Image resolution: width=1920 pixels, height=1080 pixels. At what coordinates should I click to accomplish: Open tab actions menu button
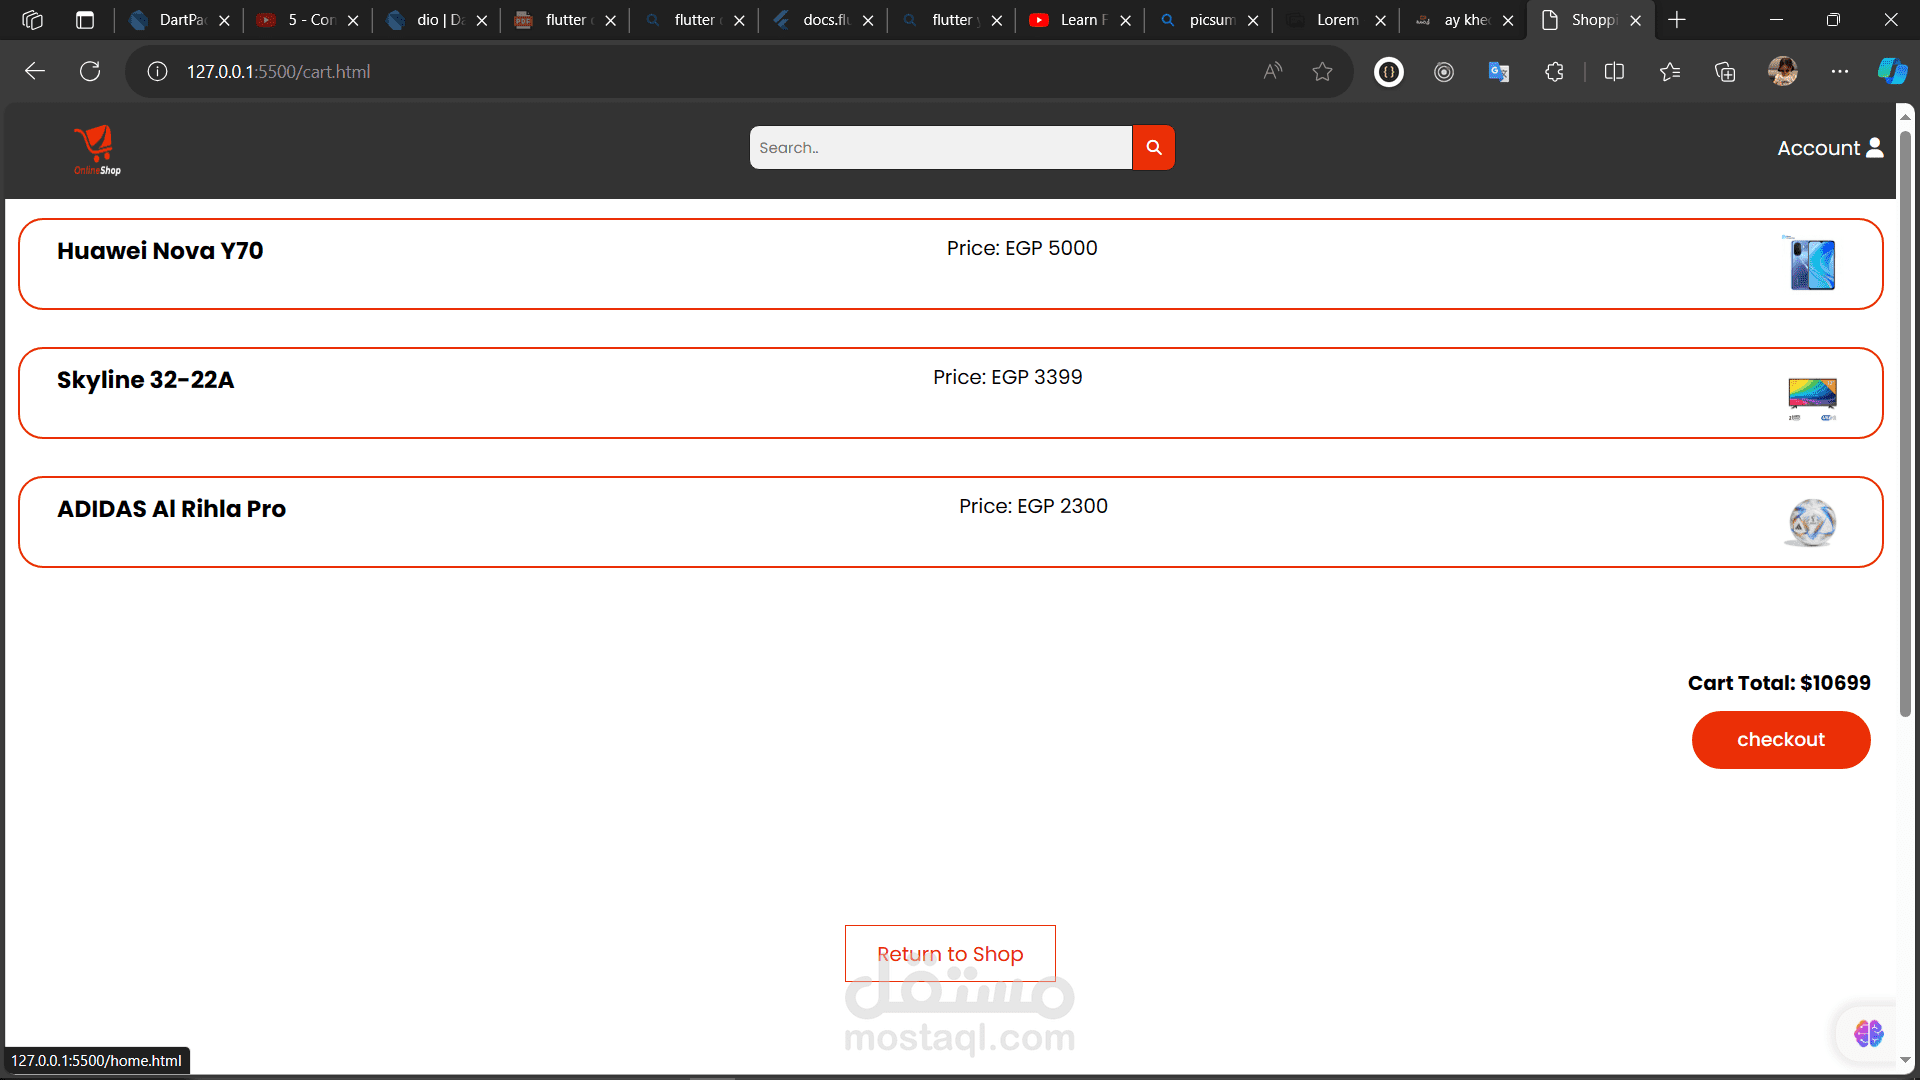click(x=85, y=20)
